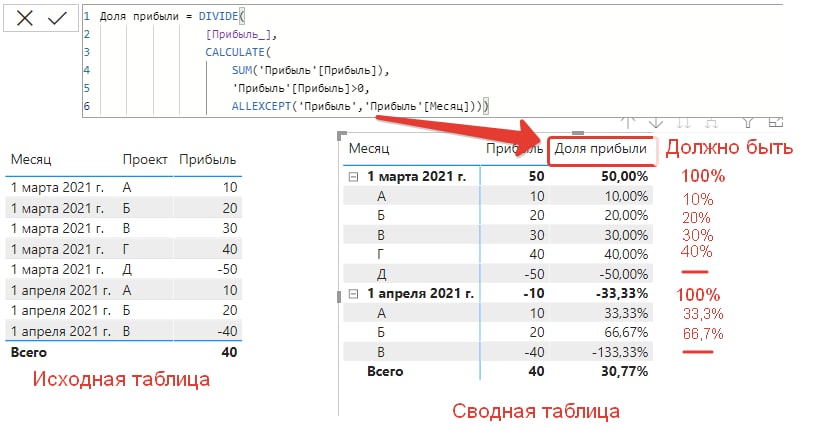
Task: Select pivot grand total '30,77%'
Action: click(x=625, y=371)
